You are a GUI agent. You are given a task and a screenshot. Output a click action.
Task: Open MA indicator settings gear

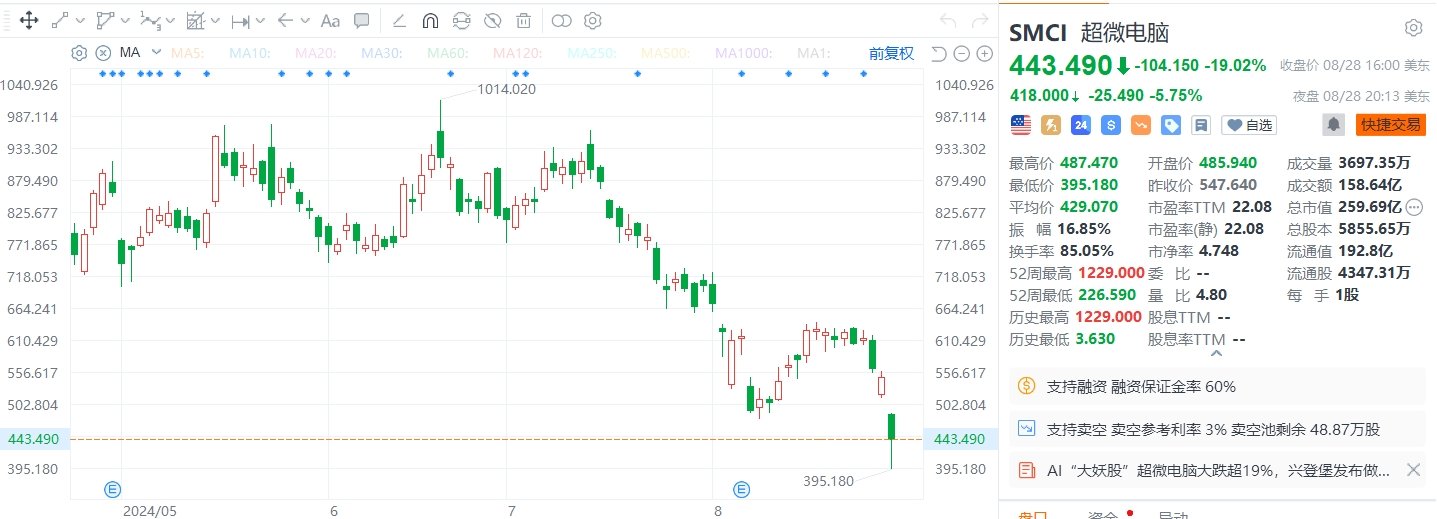79,53
